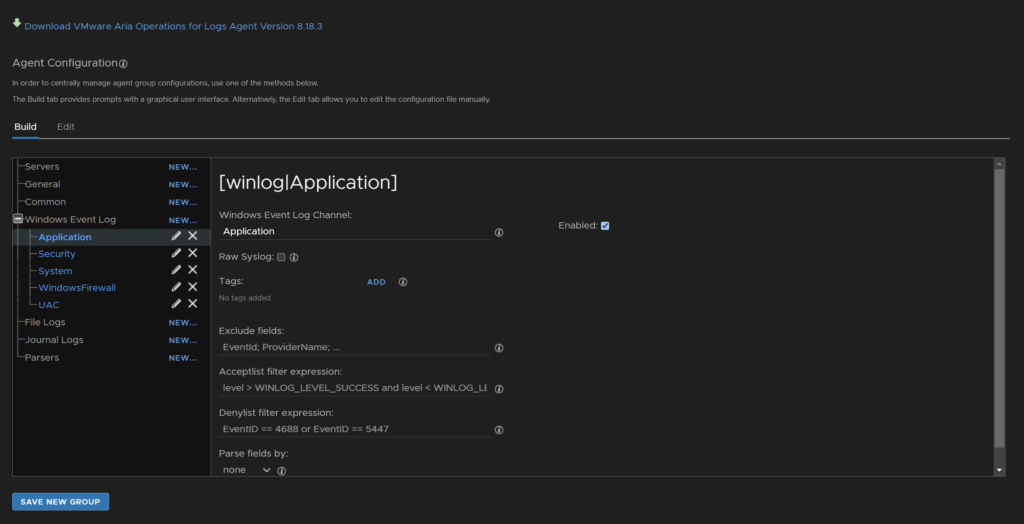
Task: Download VMware Aria Operations for Logs Agent
Action: click(173, 27)
